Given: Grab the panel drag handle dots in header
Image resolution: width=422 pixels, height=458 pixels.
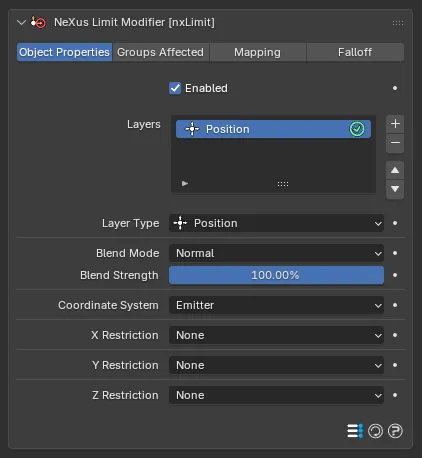Looking at the screenshot, I should [398, 23].
